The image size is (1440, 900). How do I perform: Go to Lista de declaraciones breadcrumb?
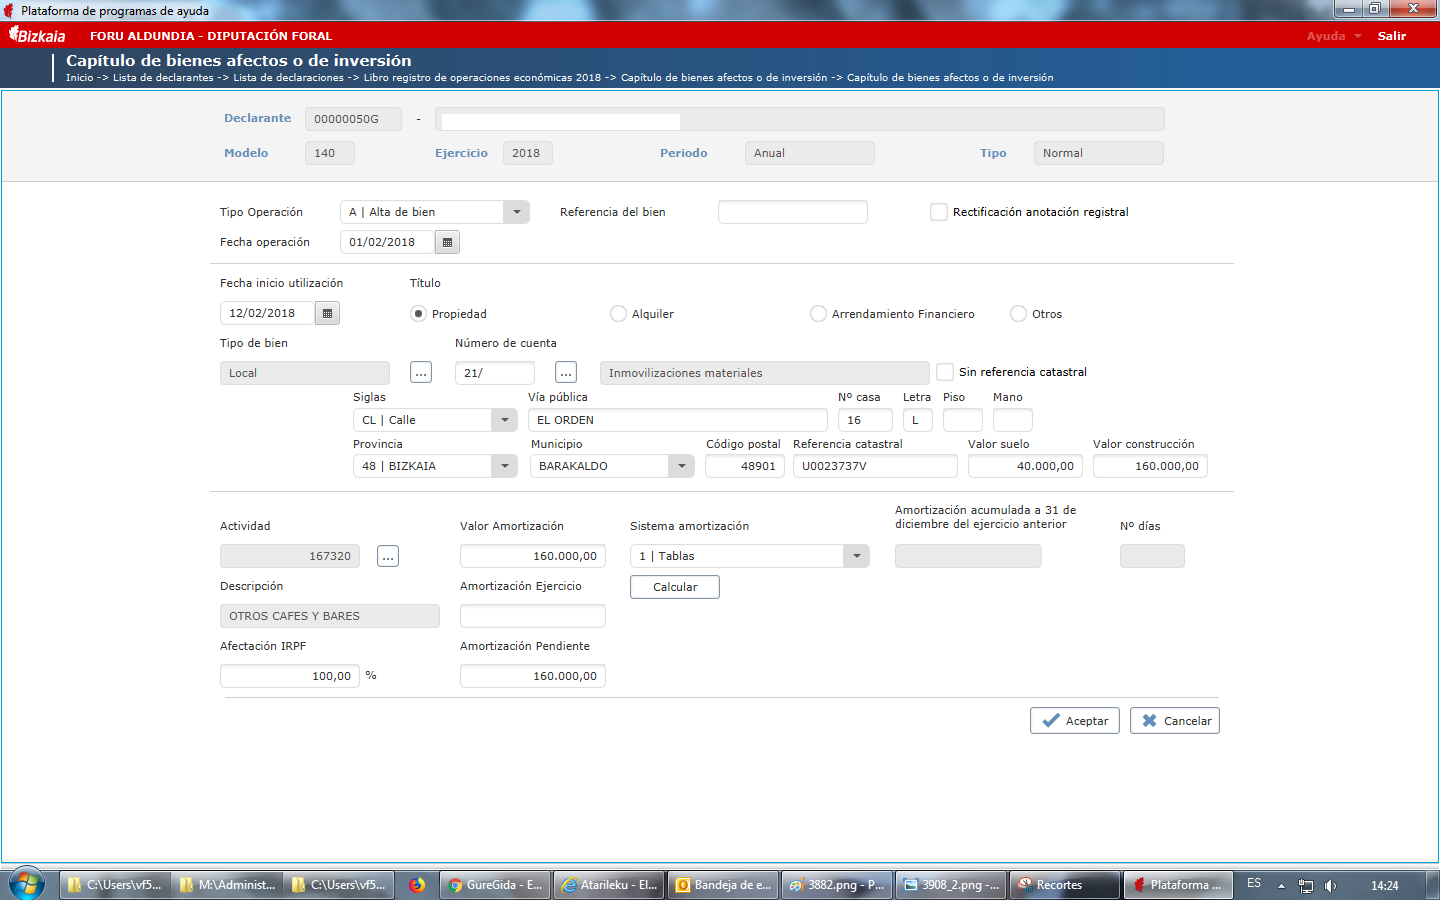(289, 78)
